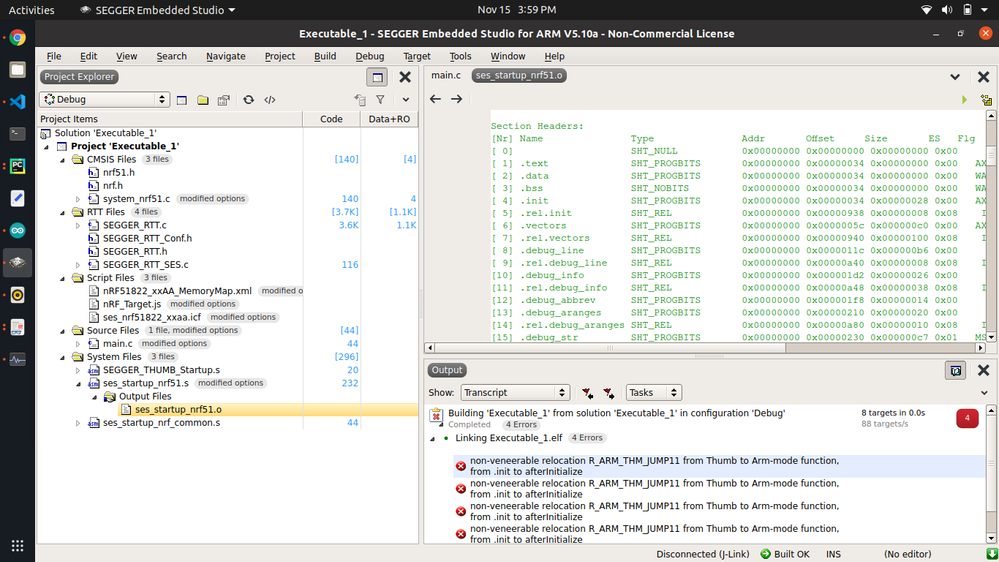Open the Tools menu
Image resolution: width=999 pixels, height=562 pixels.
tap(460, 56)
